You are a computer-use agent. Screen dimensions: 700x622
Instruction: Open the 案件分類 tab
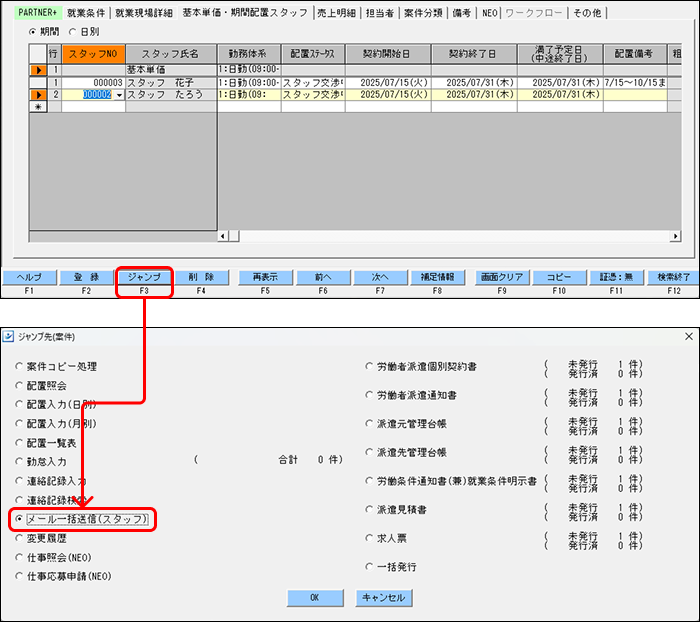click(423, 13)
